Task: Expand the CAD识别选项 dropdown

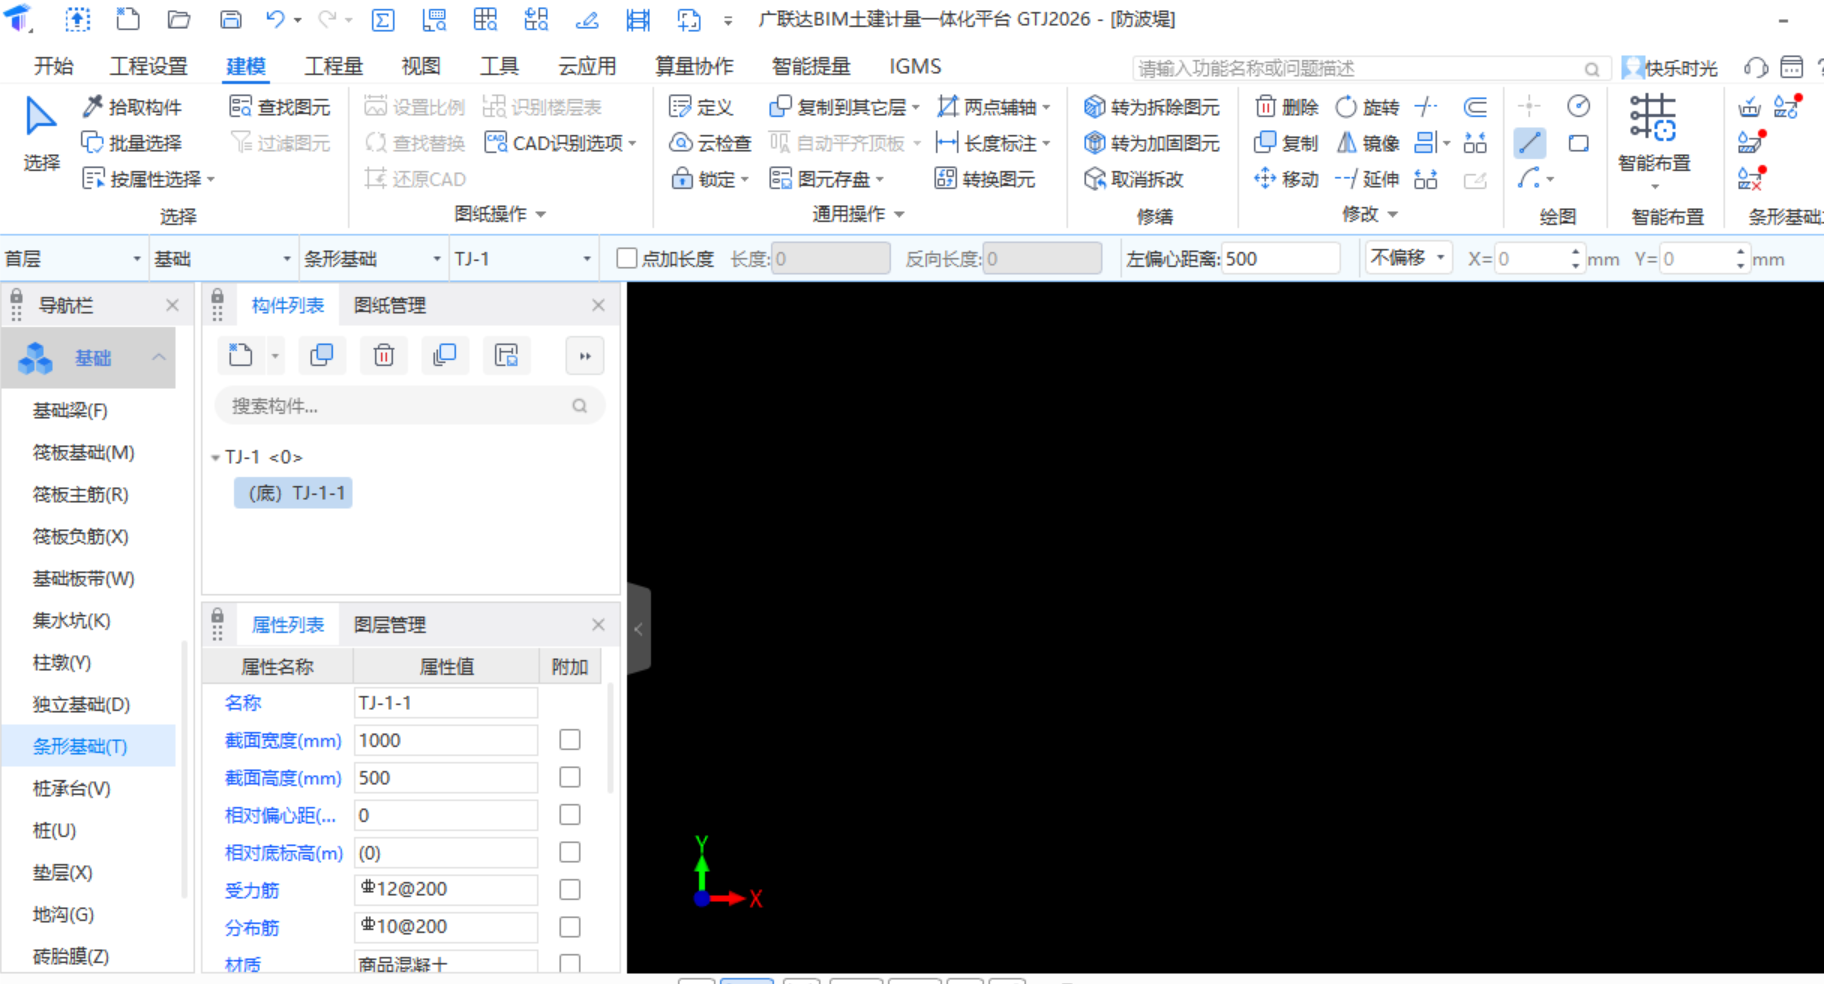Action: pos(633,144)
